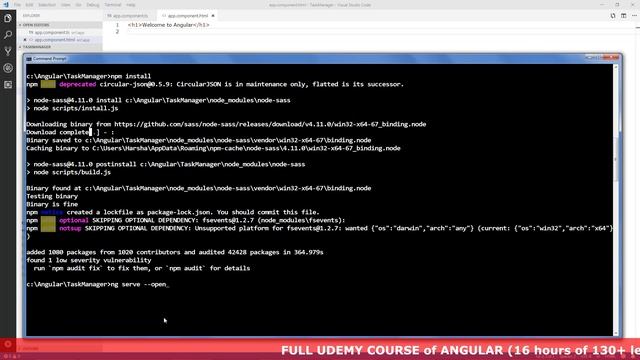Screen dimensions: 640x360
Task: Click the node-sass GitHub download URL
Action: point(270,124)
